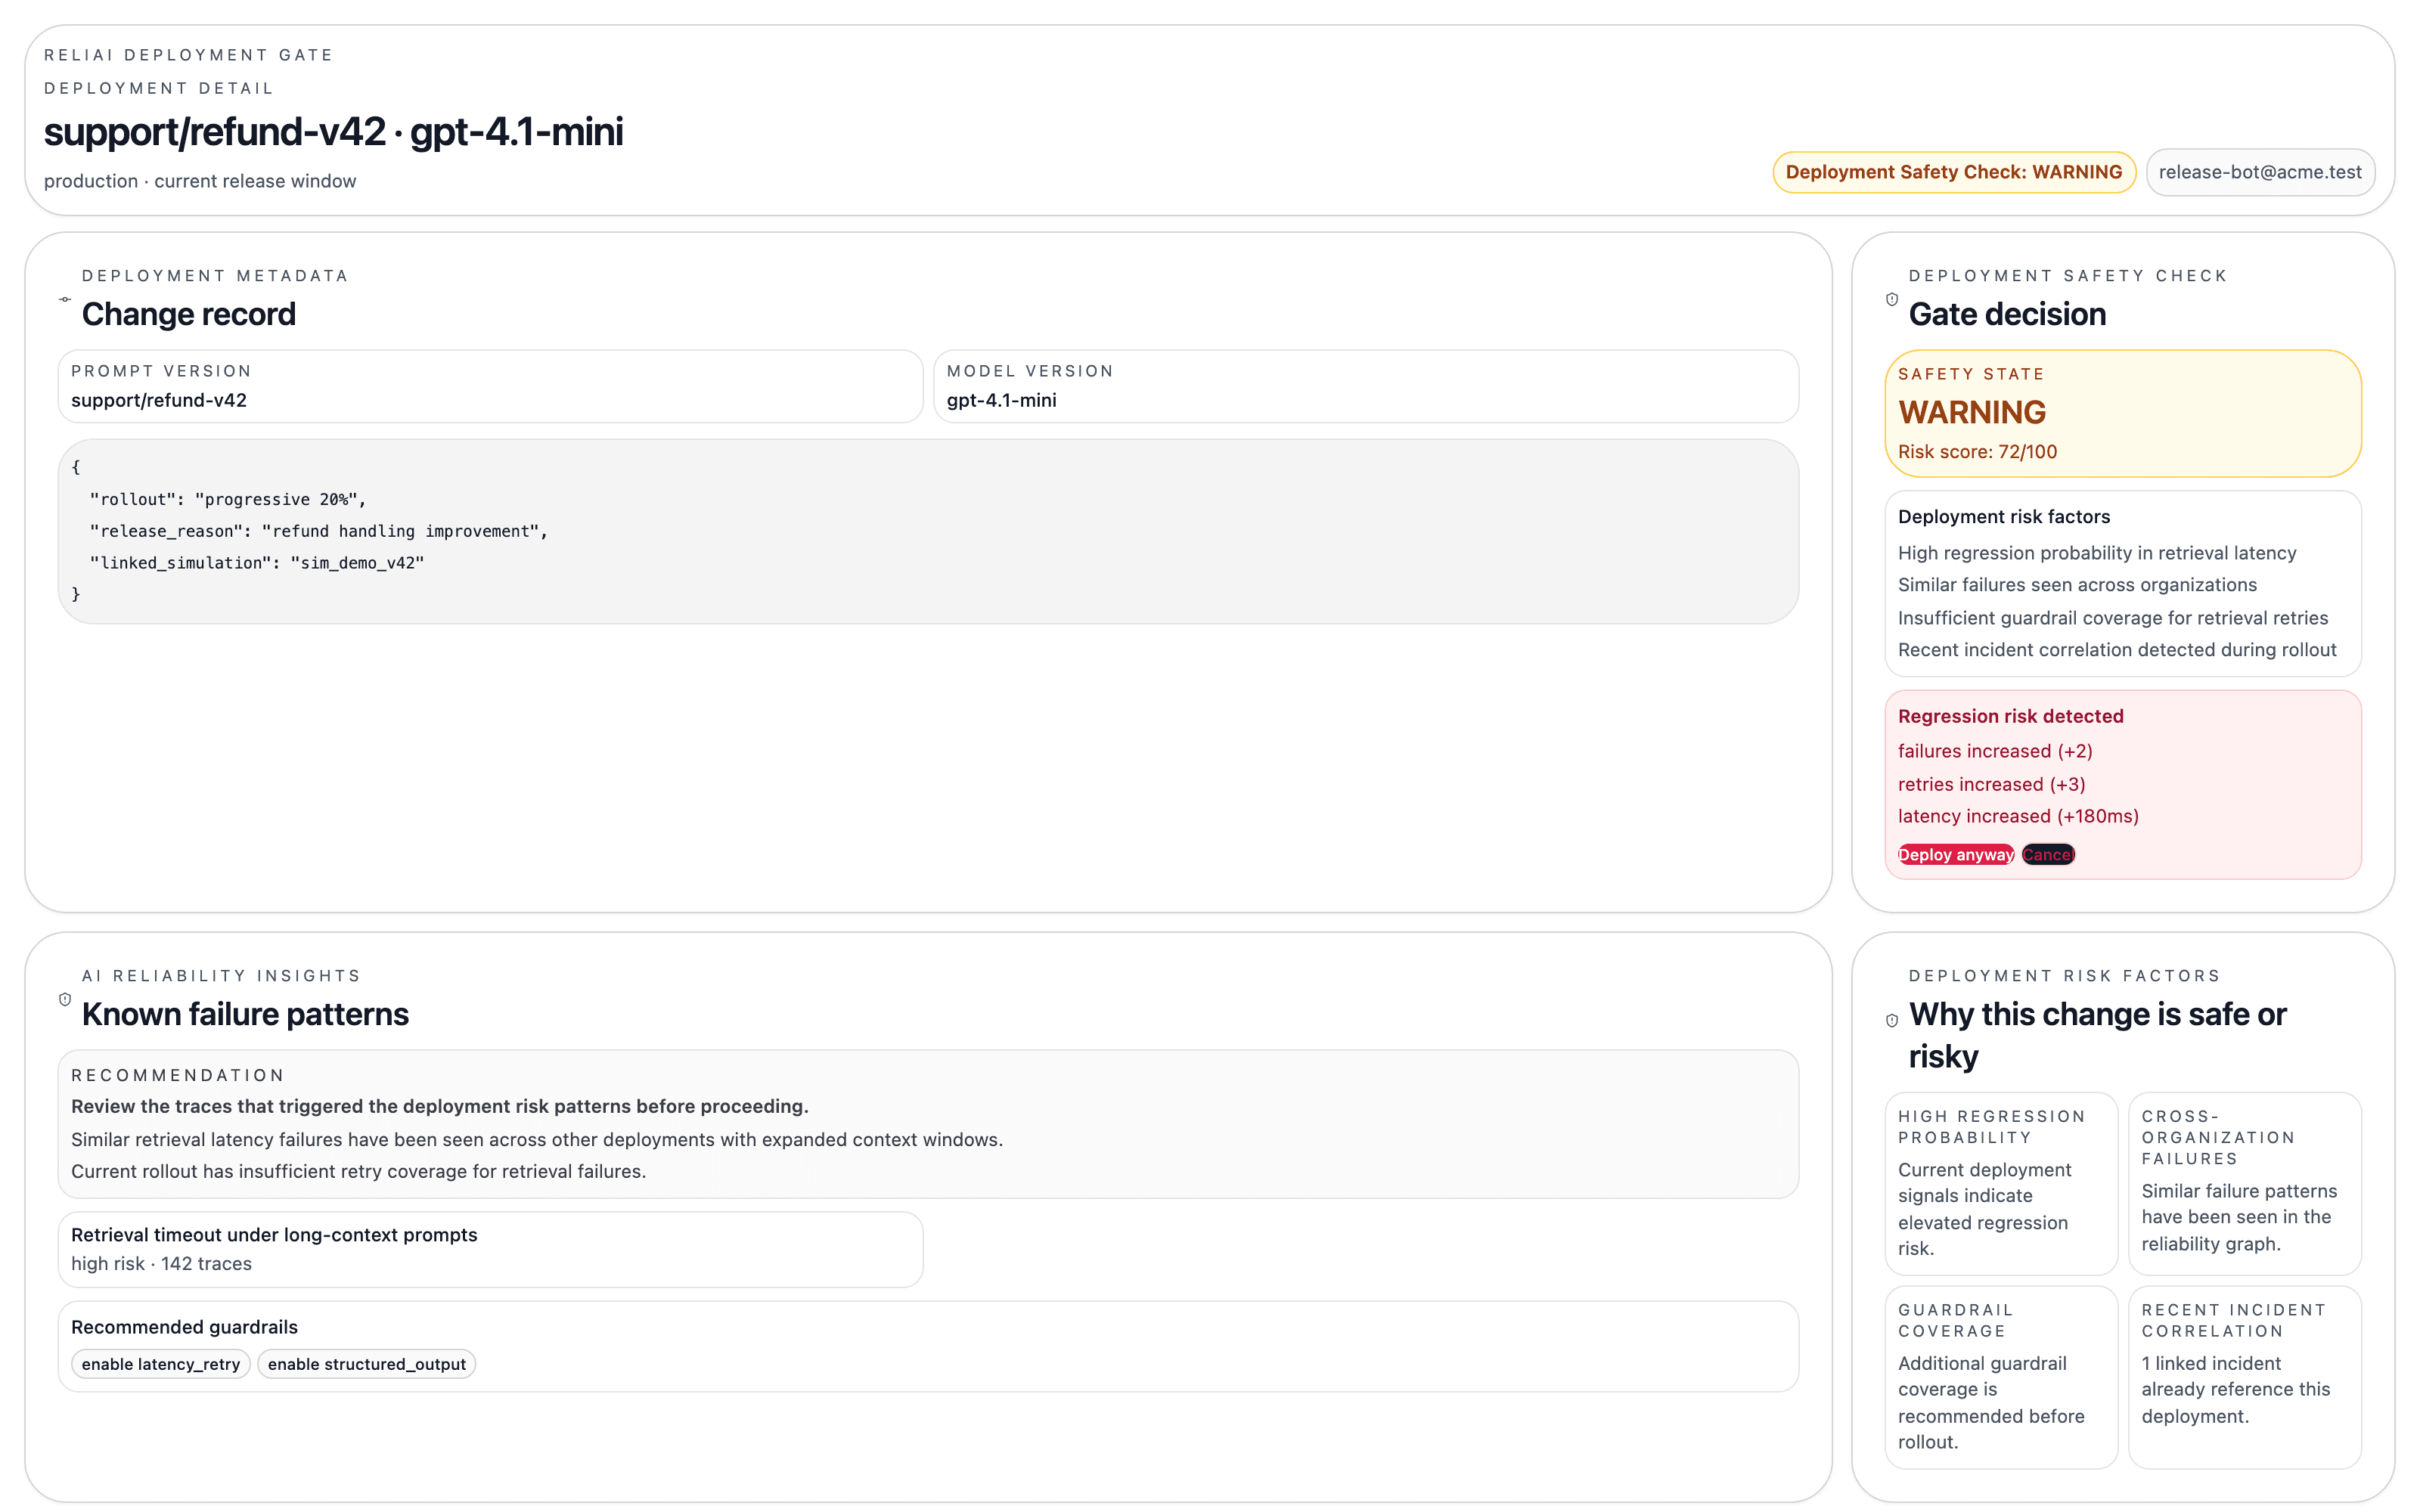Enable the structured_output guardrail chip
The height and width of the screenshot is (1512, 2420).
pyautogui.click(x=366, y=1363)
